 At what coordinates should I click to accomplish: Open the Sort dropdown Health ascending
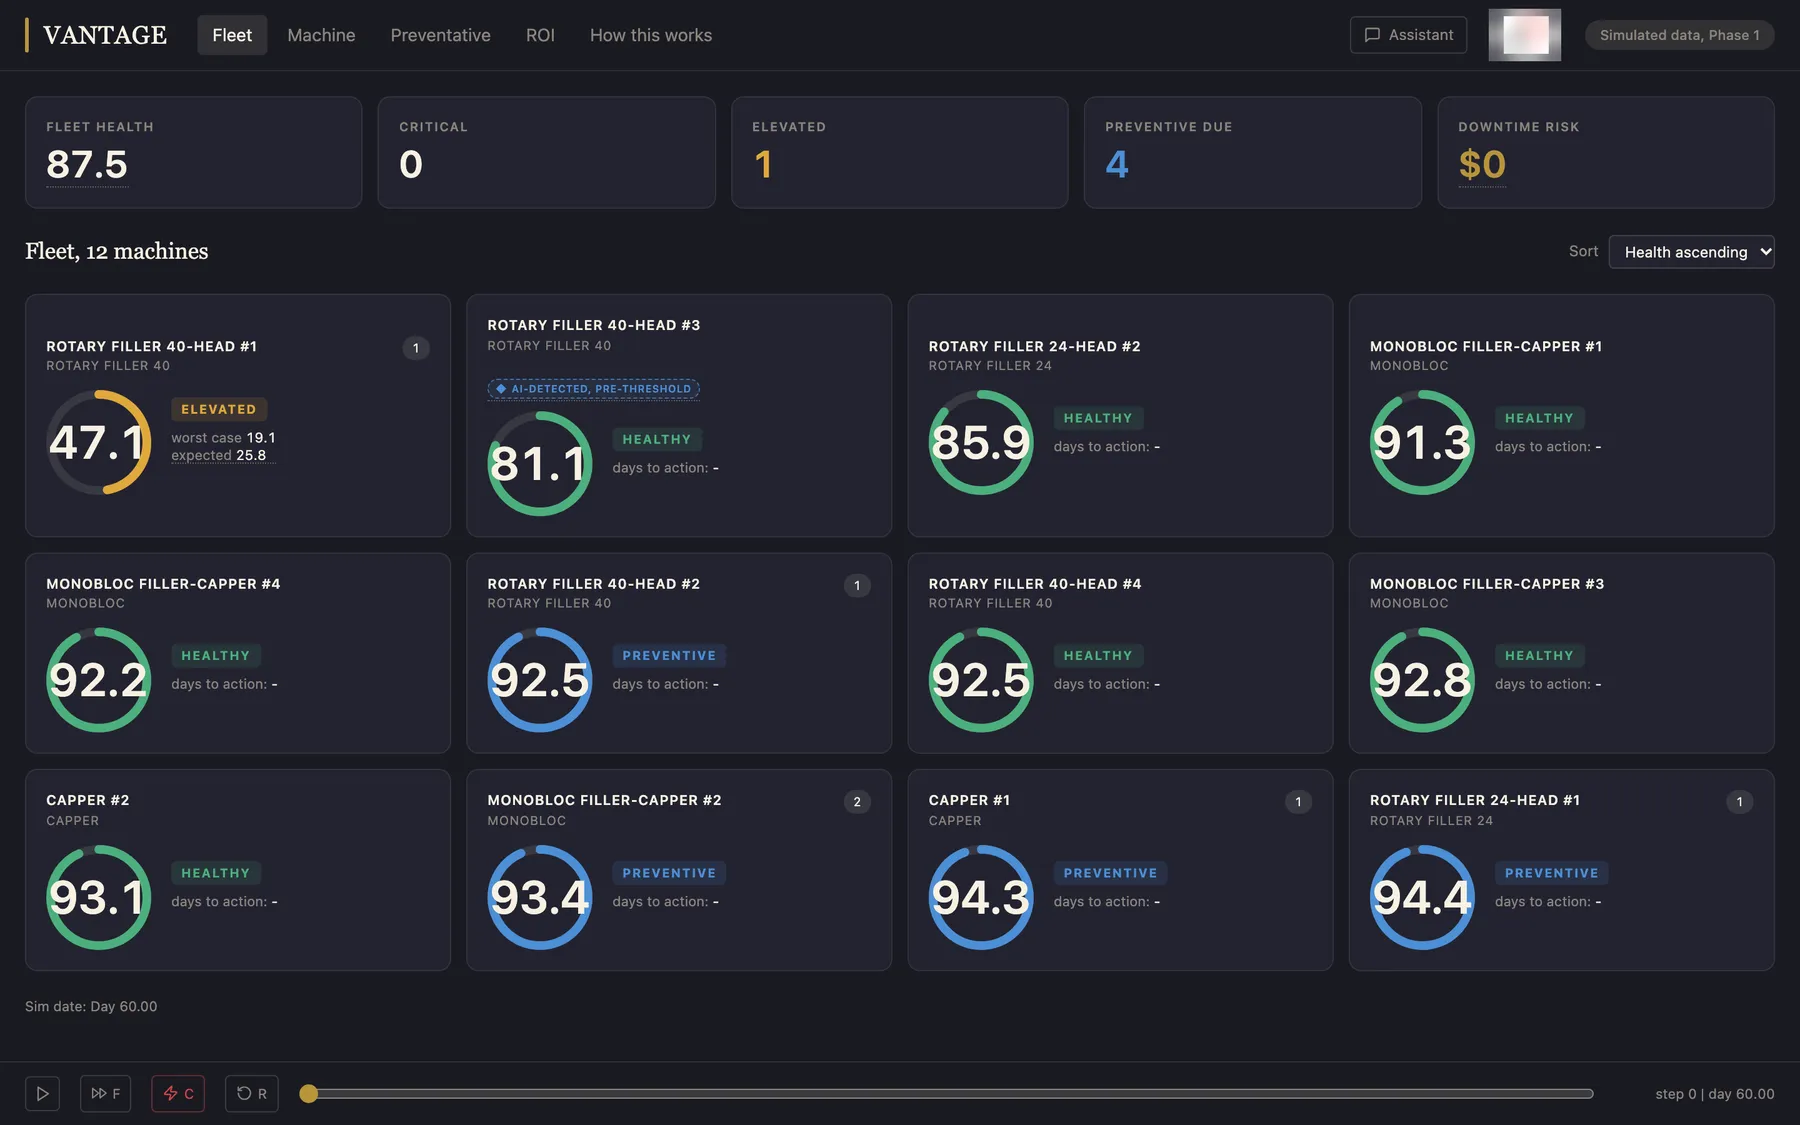[1691, 252]
